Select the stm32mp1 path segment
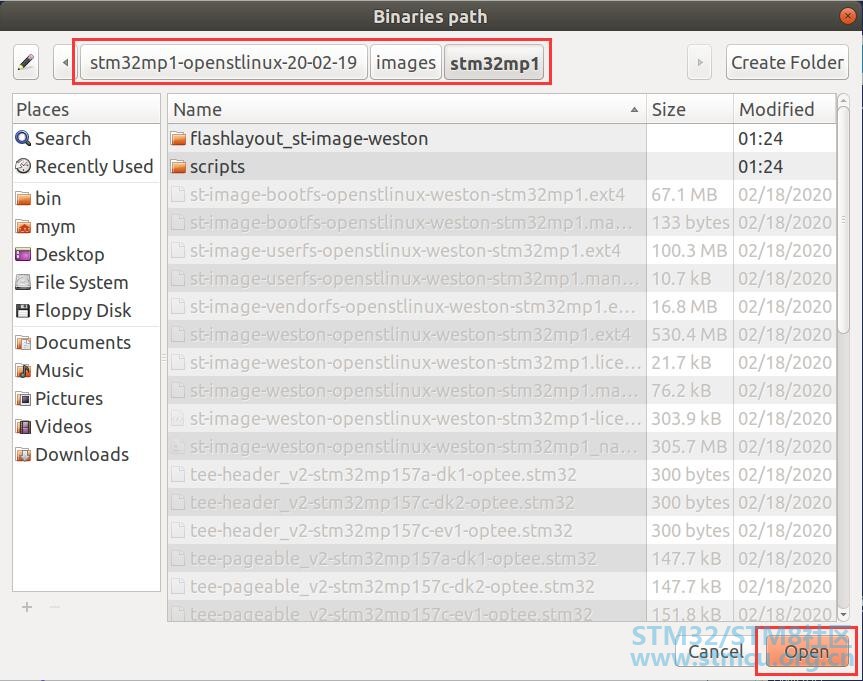Screen dimensions: 863x681 494,62
